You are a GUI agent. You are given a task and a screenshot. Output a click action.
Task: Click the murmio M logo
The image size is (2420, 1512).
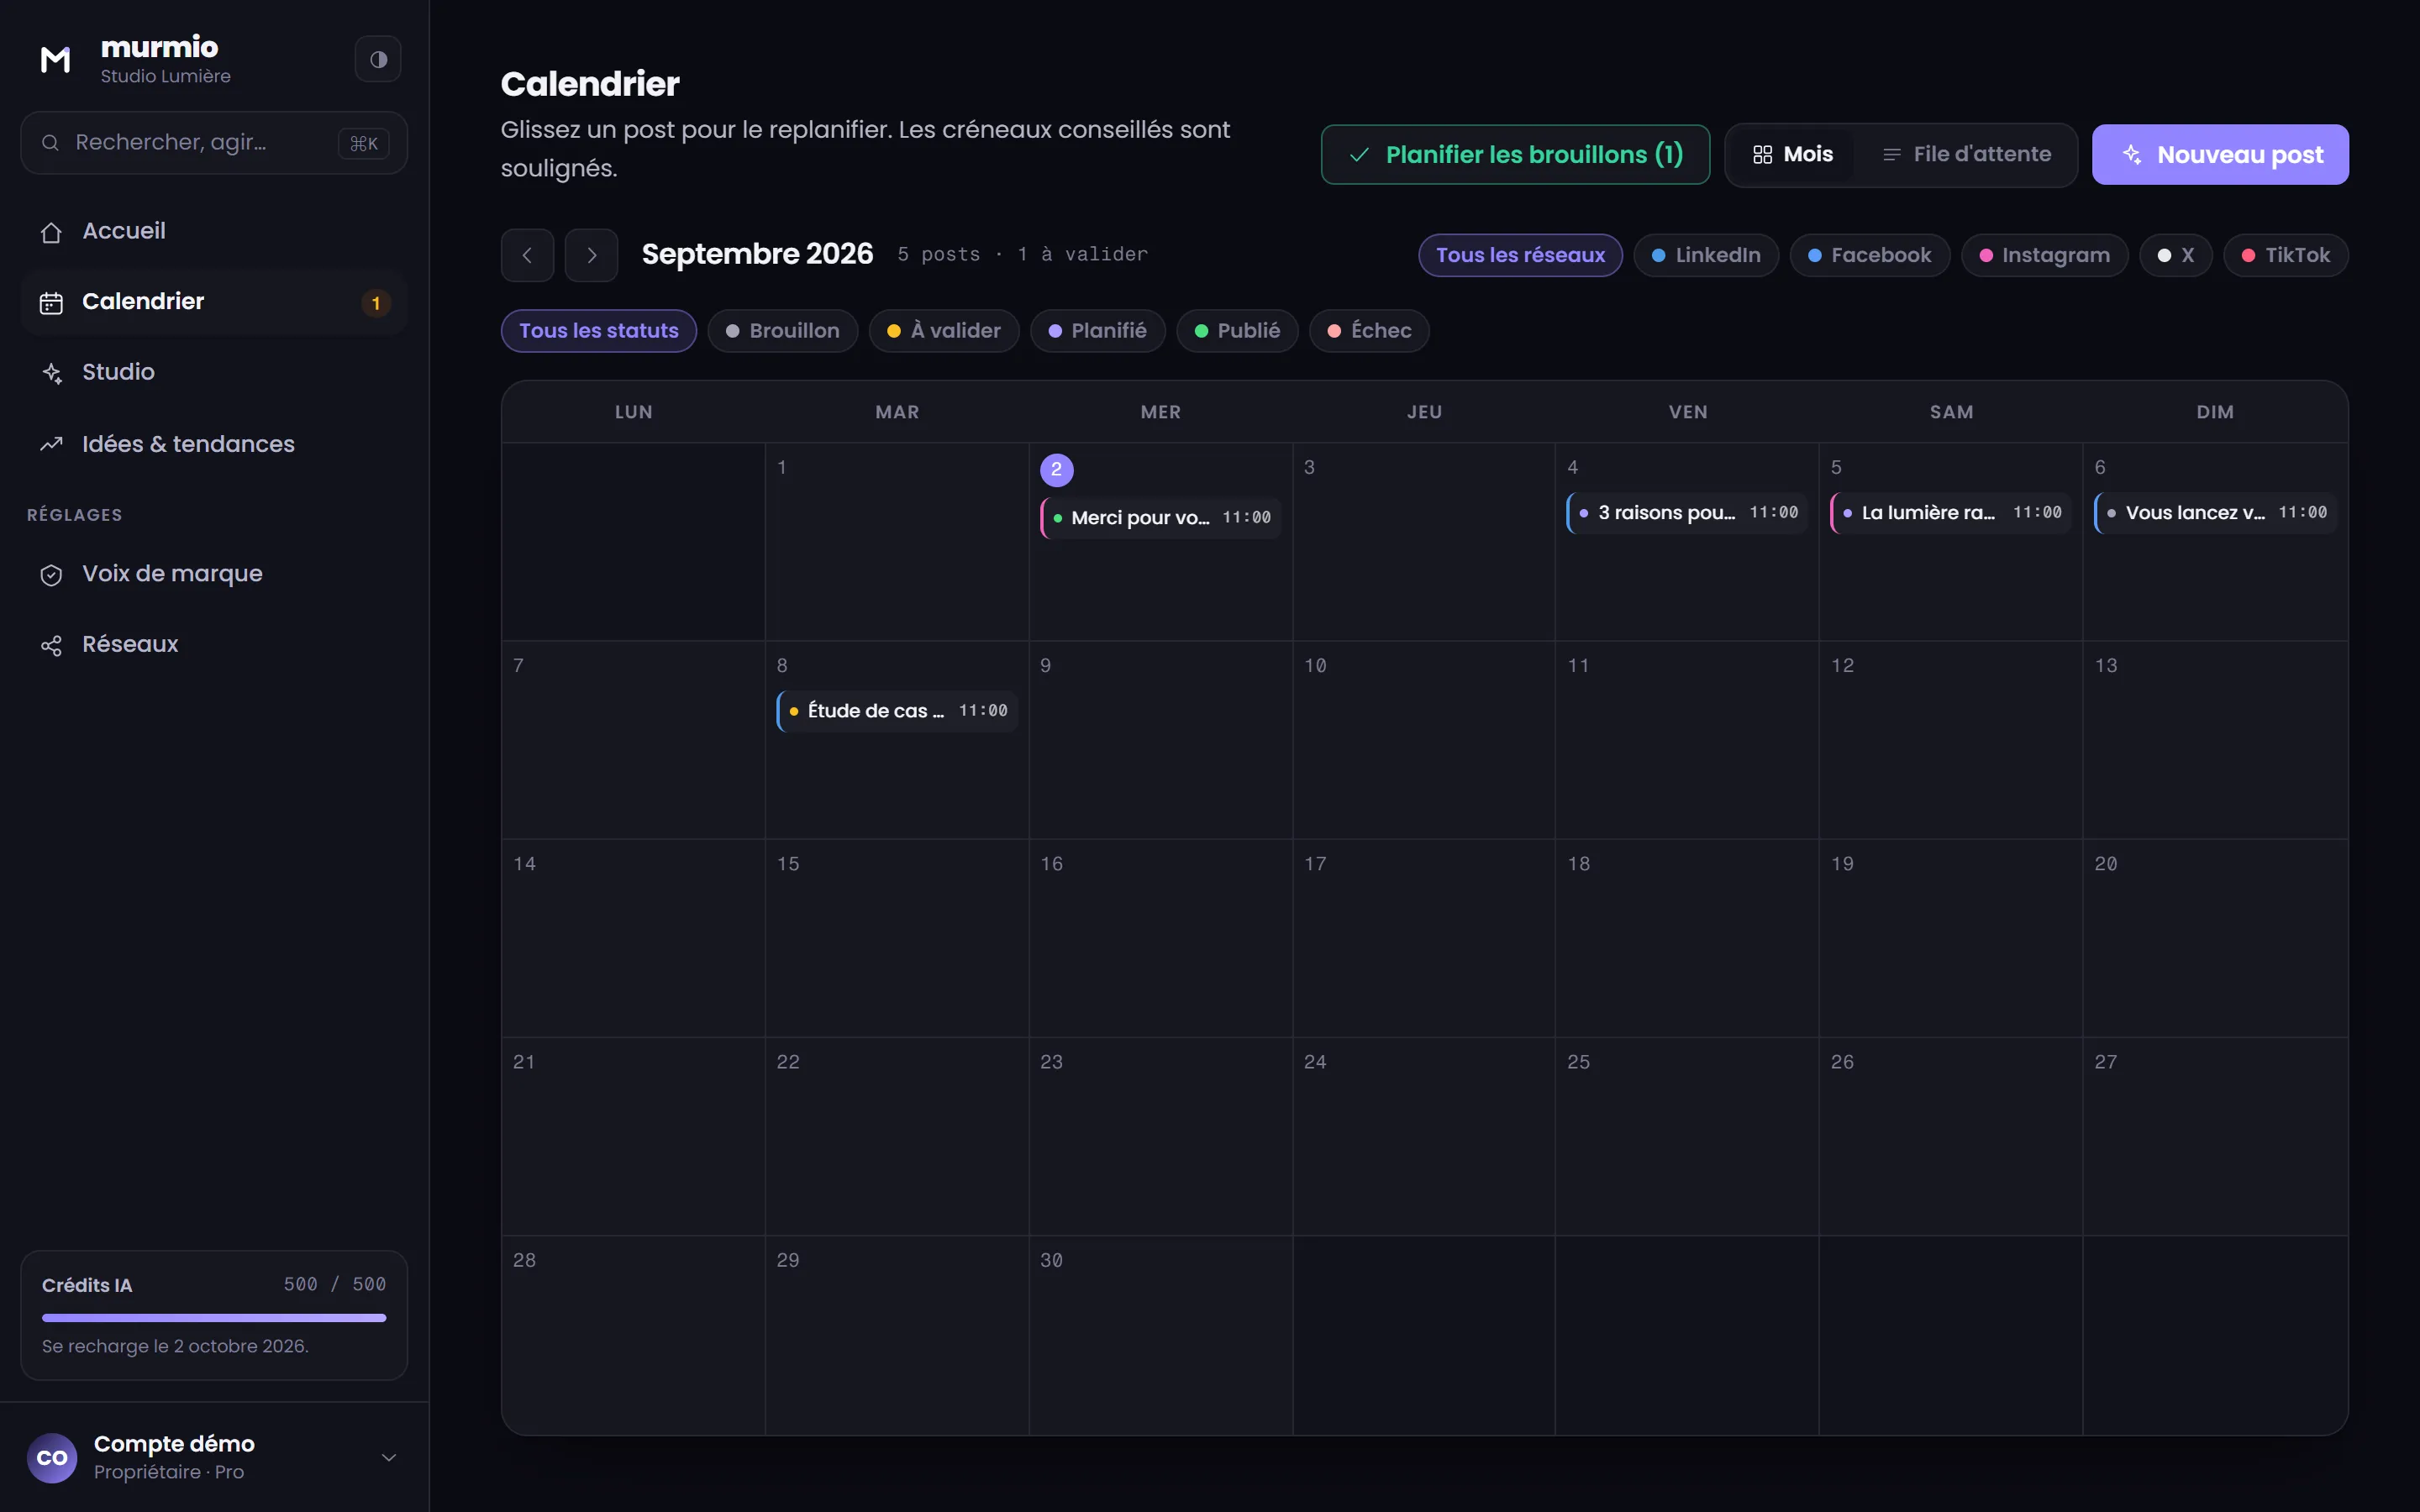(x=55, y=60)
